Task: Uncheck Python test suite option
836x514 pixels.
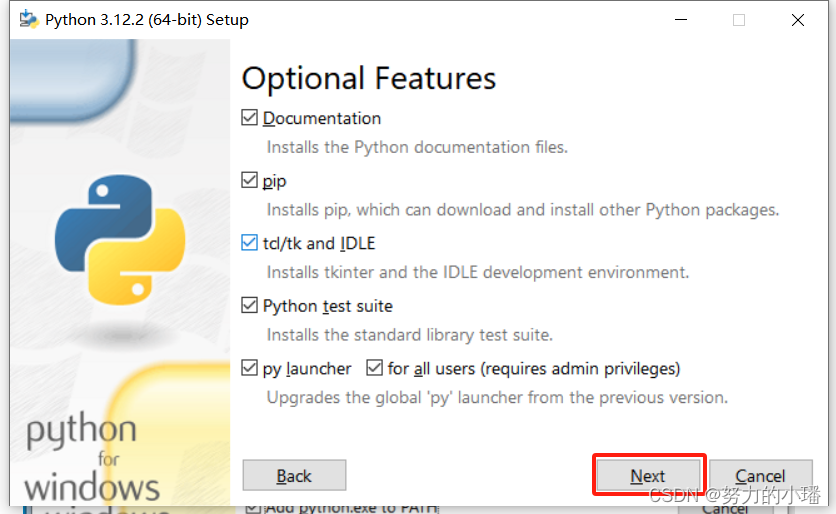Action: point(249,305)
